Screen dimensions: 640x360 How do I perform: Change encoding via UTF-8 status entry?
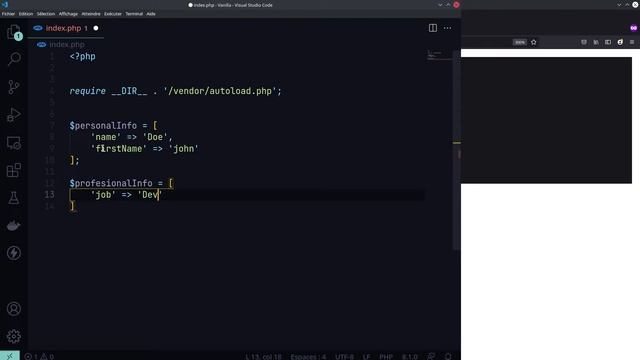[344, 356]
